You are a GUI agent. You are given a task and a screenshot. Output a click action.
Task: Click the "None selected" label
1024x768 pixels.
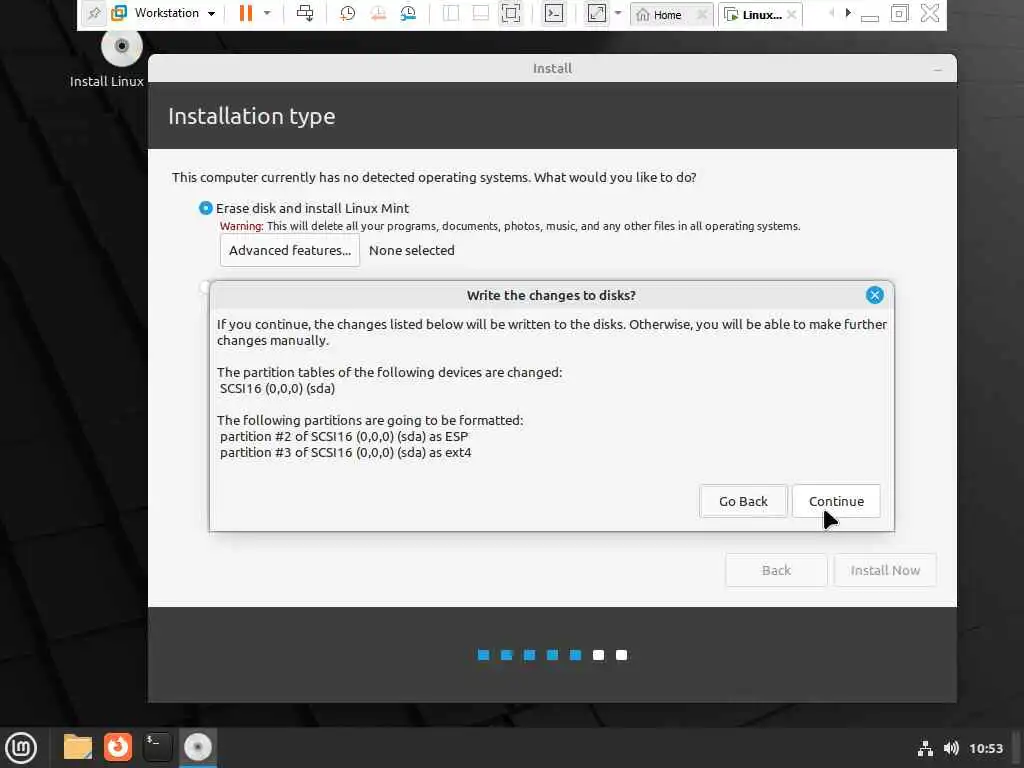411,250
